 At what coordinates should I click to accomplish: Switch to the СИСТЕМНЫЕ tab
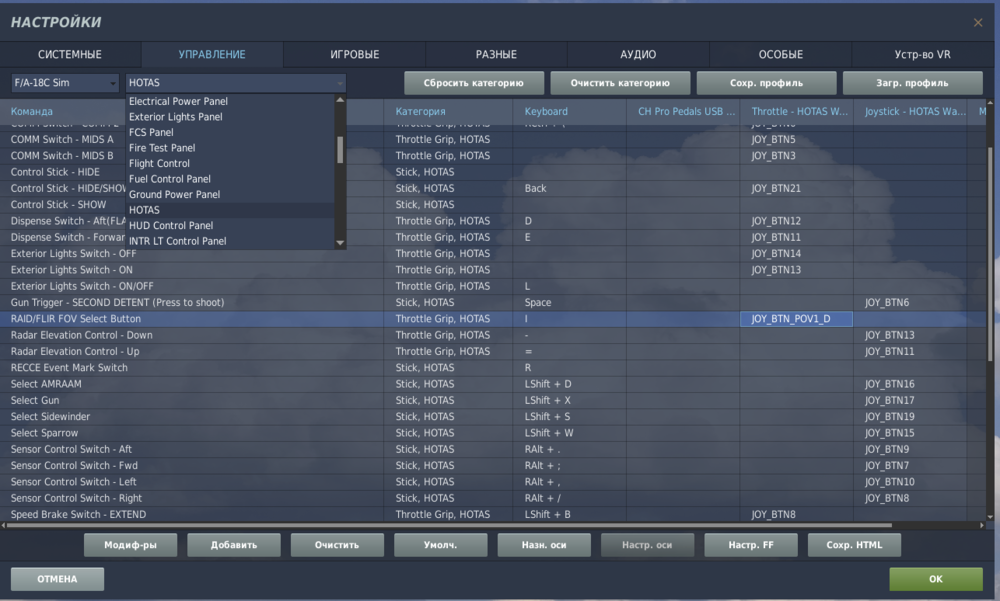click(x=70, y=54)
